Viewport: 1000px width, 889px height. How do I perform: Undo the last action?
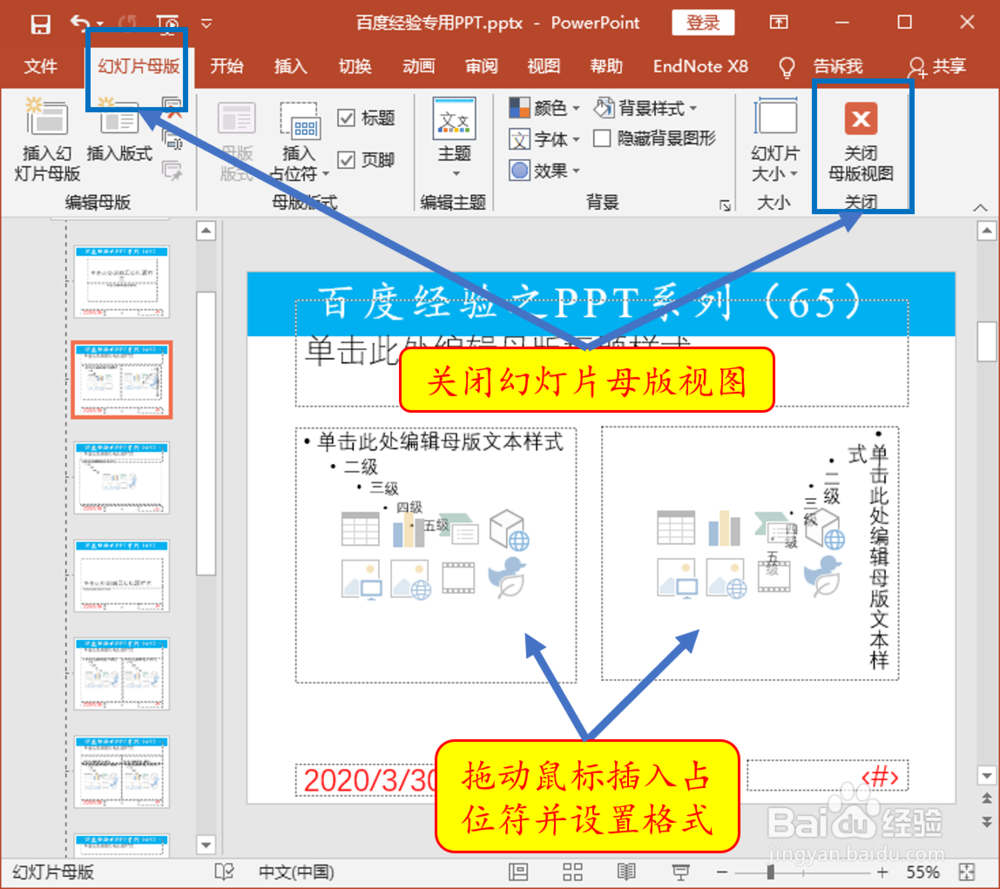[x=79, y=24]
